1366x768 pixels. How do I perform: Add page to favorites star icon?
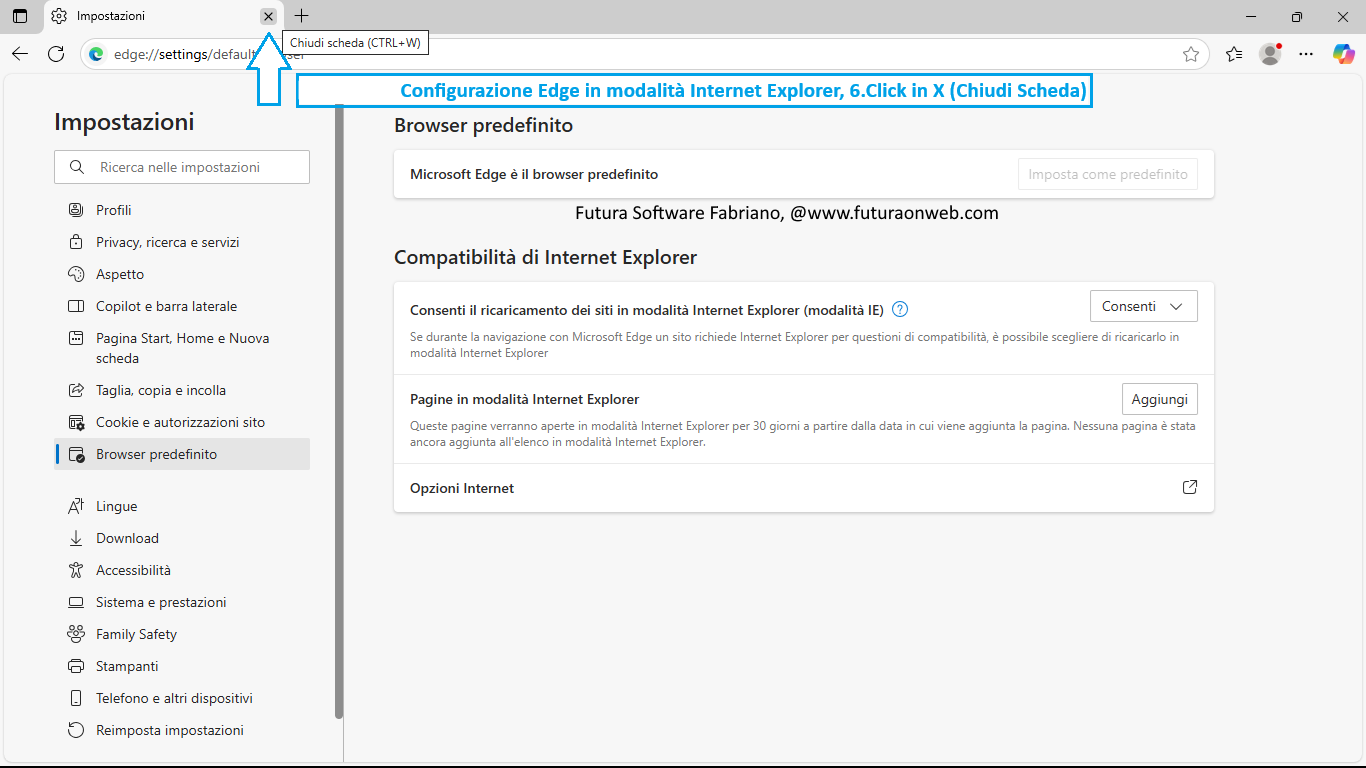point(1190,54)
